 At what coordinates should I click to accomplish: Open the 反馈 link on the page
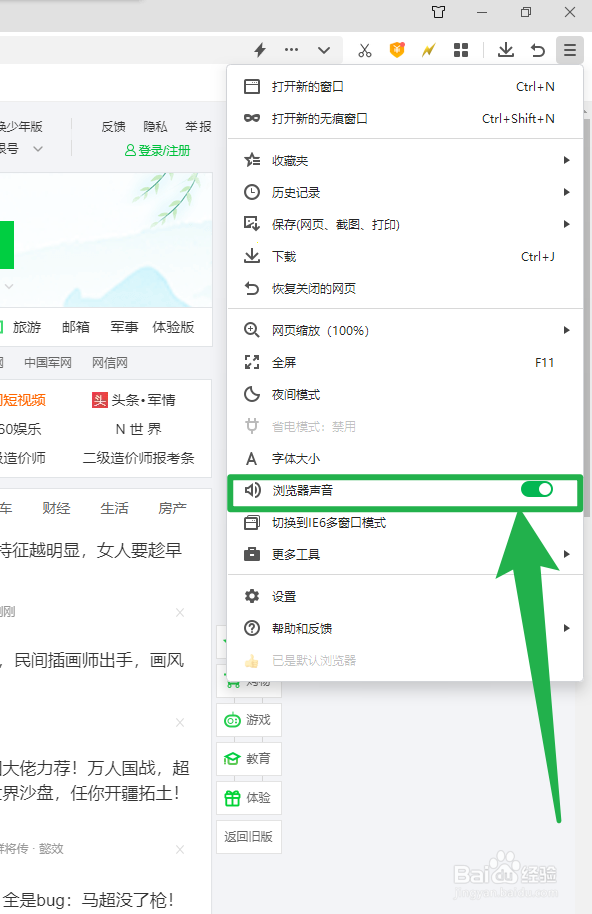pyautogui.click(x=114, y=126)
